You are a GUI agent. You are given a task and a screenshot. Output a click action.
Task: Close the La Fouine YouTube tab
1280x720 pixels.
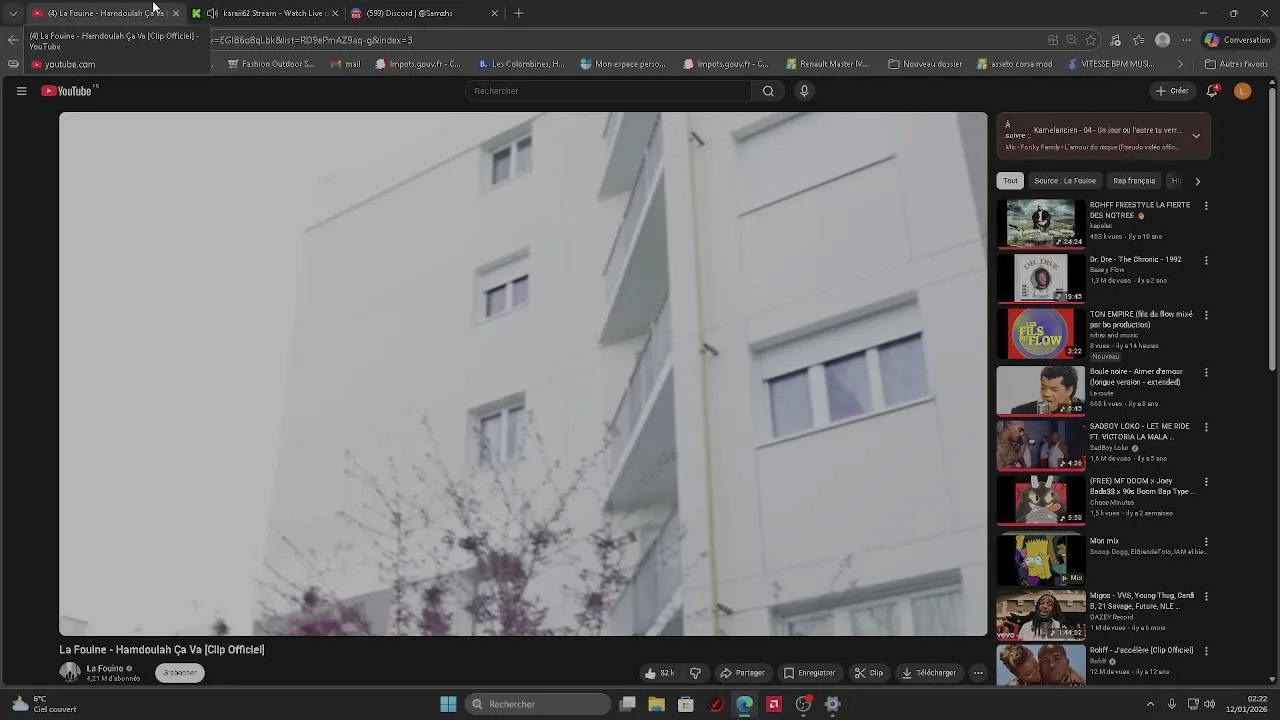(x=176, y=13)
